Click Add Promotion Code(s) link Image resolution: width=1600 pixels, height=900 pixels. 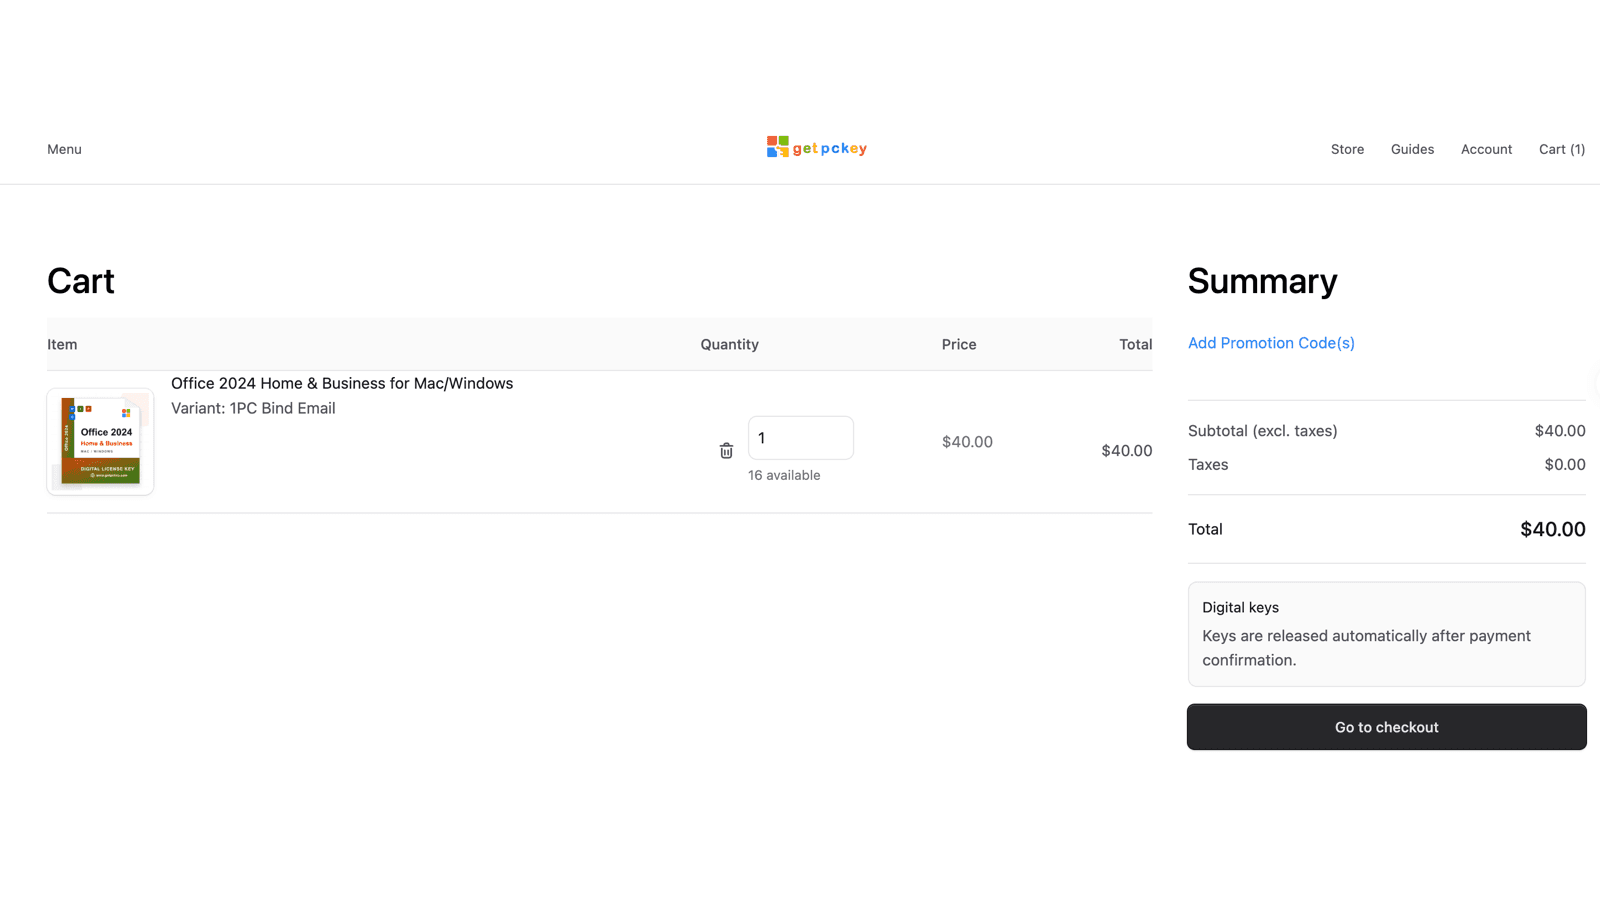1271,343
